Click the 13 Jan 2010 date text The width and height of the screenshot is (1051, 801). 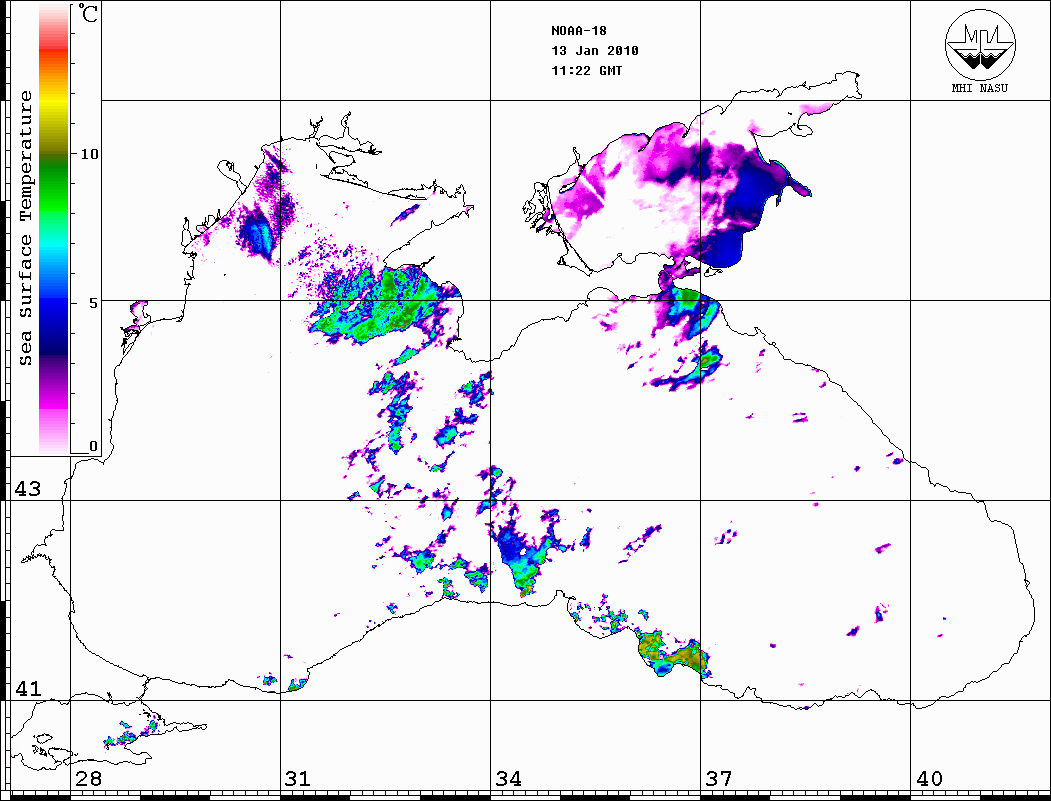(594, 51)
